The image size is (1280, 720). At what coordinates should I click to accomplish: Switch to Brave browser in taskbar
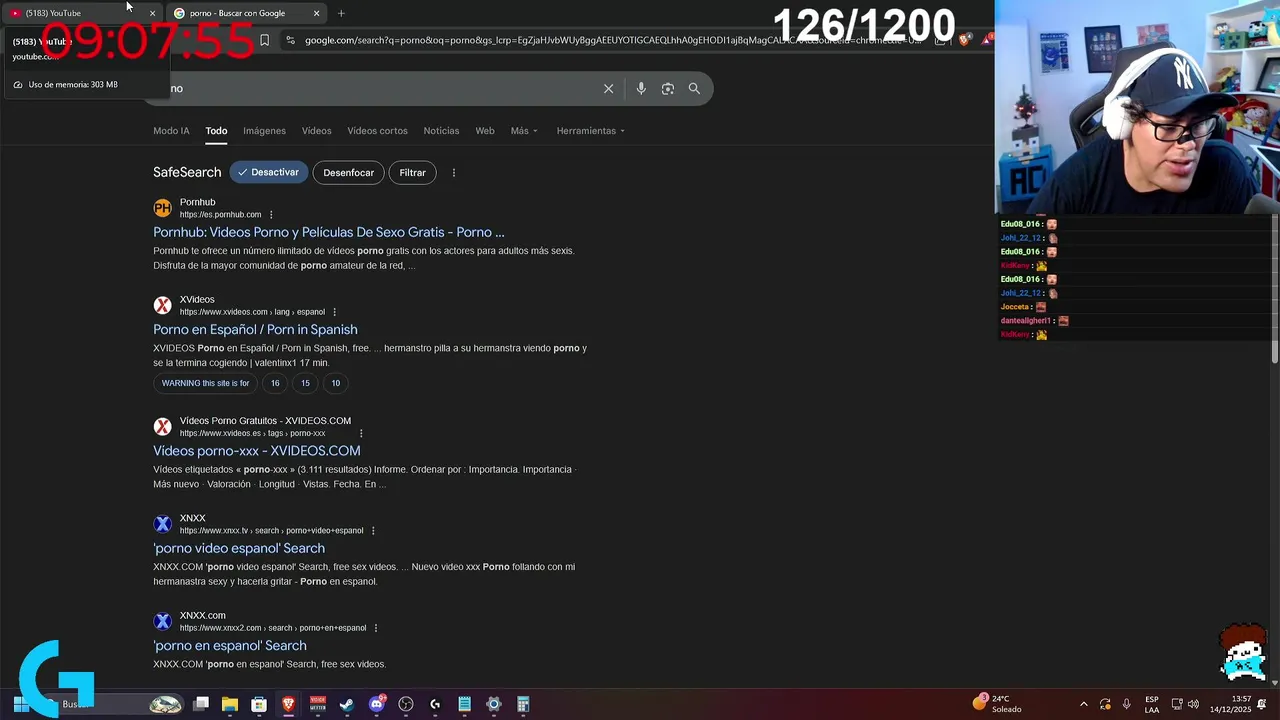[288, 704]
